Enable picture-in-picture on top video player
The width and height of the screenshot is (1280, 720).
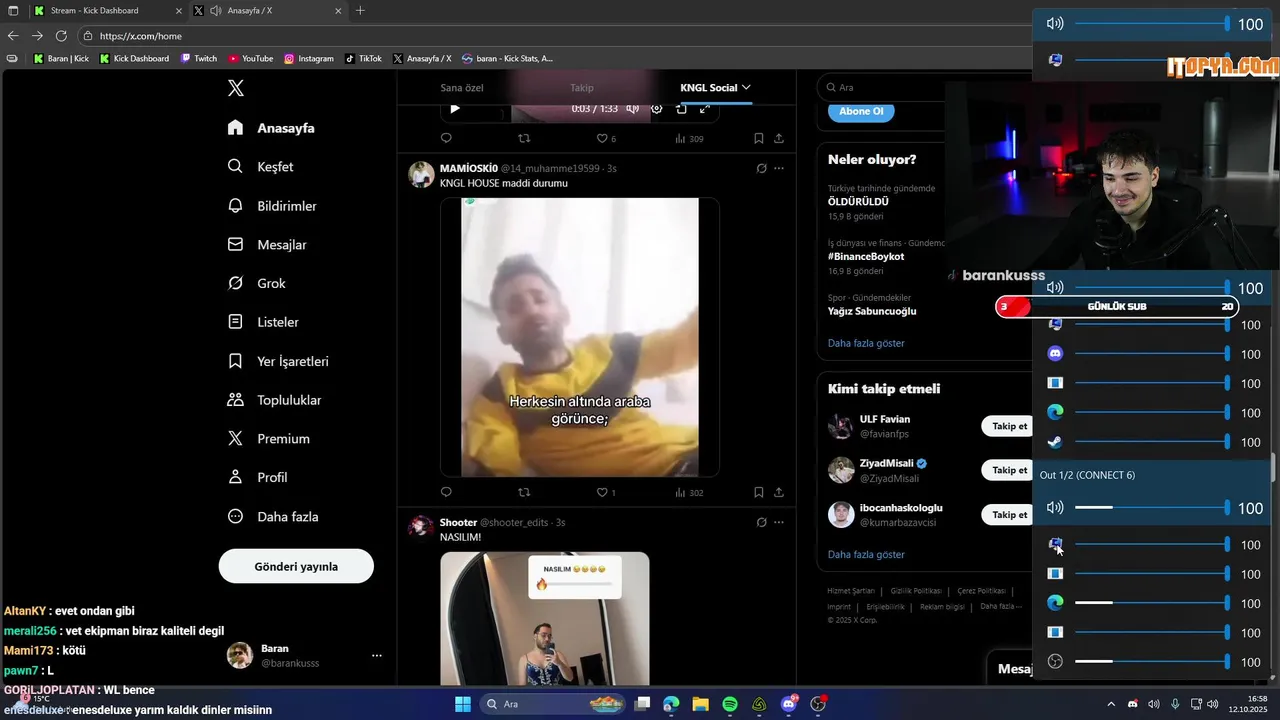coord(681,108)
